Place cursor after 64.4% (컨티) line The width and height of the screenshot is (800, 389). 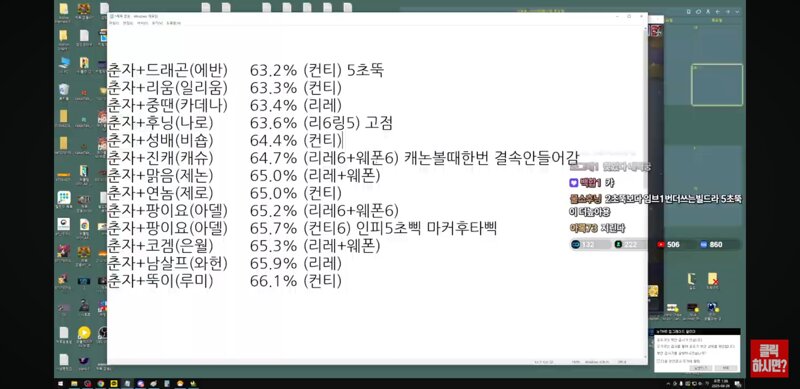click(341, 140)
